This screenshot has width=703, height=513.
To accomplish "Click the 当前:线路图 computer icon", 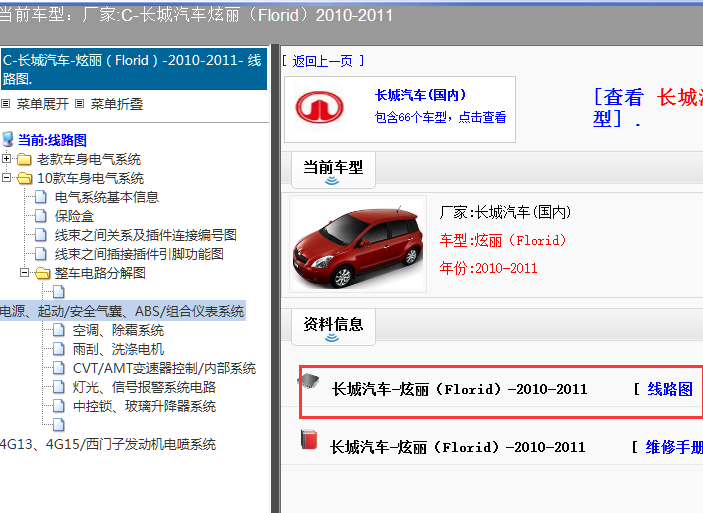I will (8, 139).
